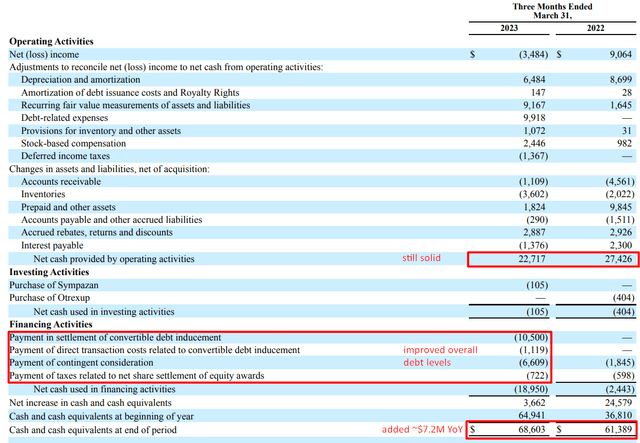Click 'Net cash used in investing activities'
The width and height of the screenshot is (640, 443).
click(x=104, y=312)
